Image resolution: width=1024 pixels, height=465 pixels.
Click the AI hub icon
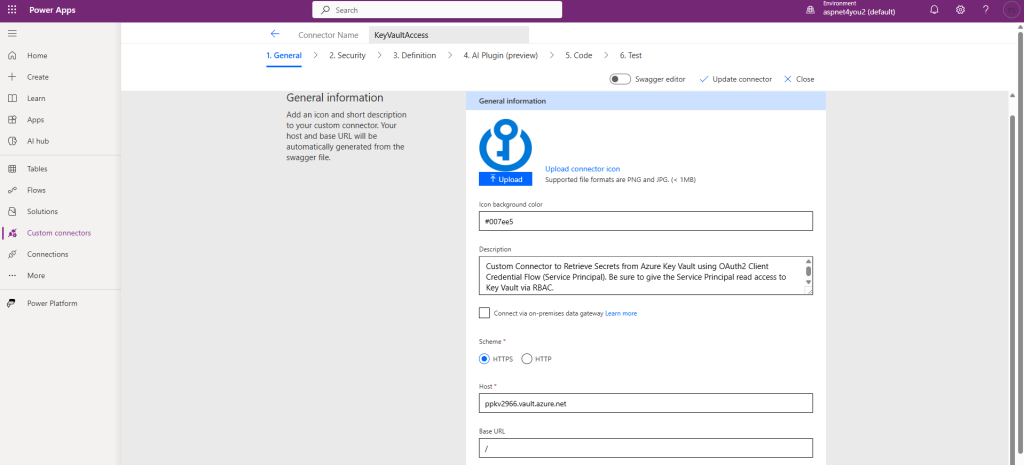coord(12,141)
